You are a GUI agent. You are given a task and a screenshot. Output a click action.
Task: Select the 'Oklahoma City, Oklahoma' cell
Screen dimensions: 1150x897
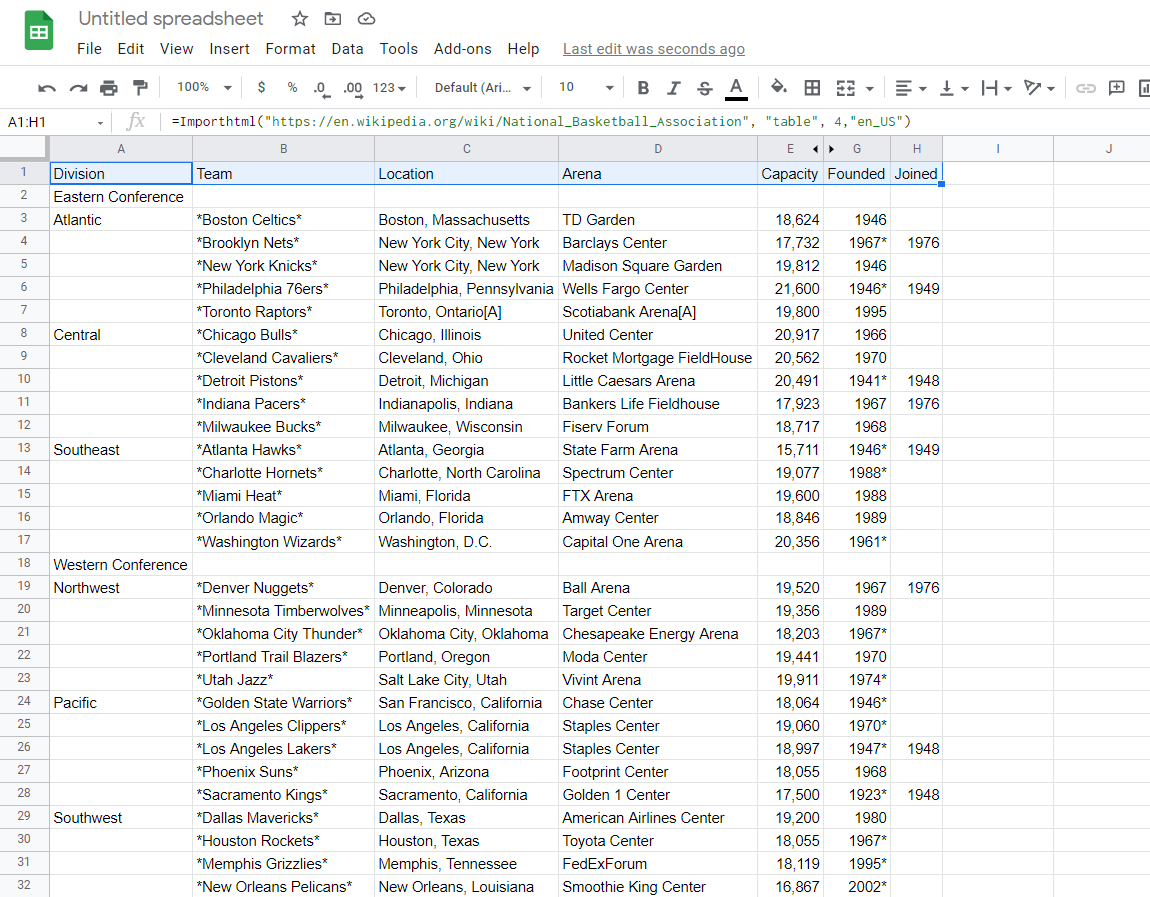coord(466,633)
